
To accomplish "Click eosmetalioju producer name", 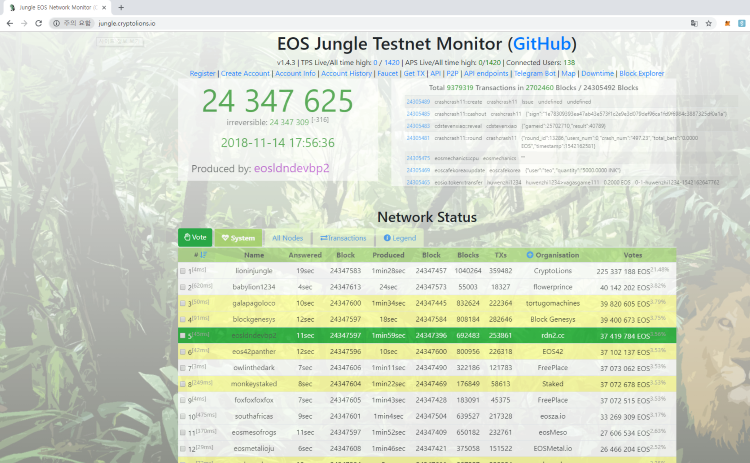I will [254, 449].
